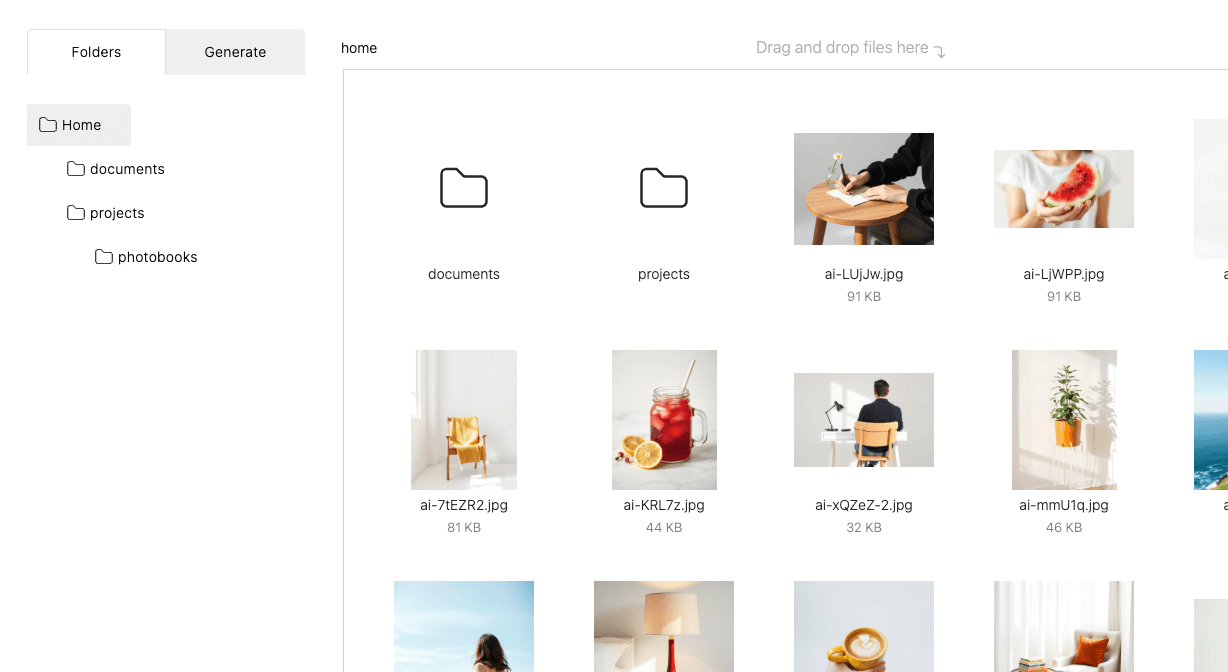
Task: Select the ai-7tEZR2.jpg chair thumbnail
Action: [464, 420]
